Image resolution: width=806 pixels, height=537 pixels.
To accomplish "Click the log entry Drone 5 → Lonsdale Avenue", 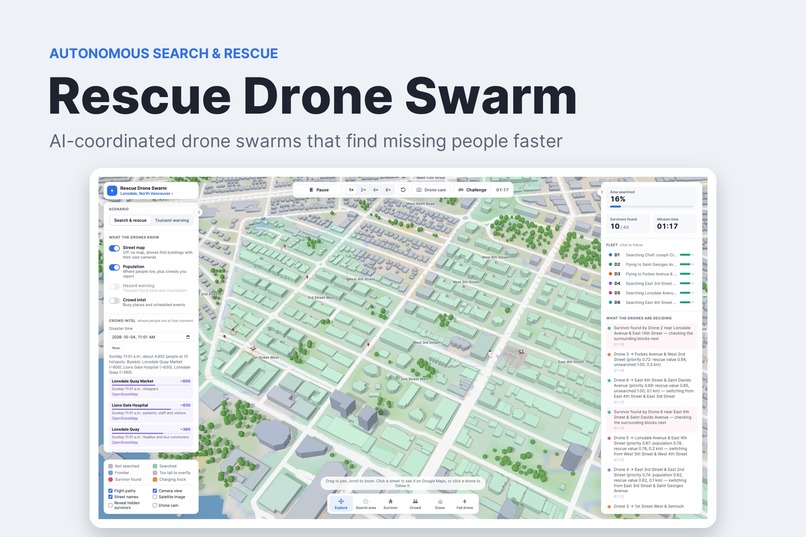I will coord(651,448).
